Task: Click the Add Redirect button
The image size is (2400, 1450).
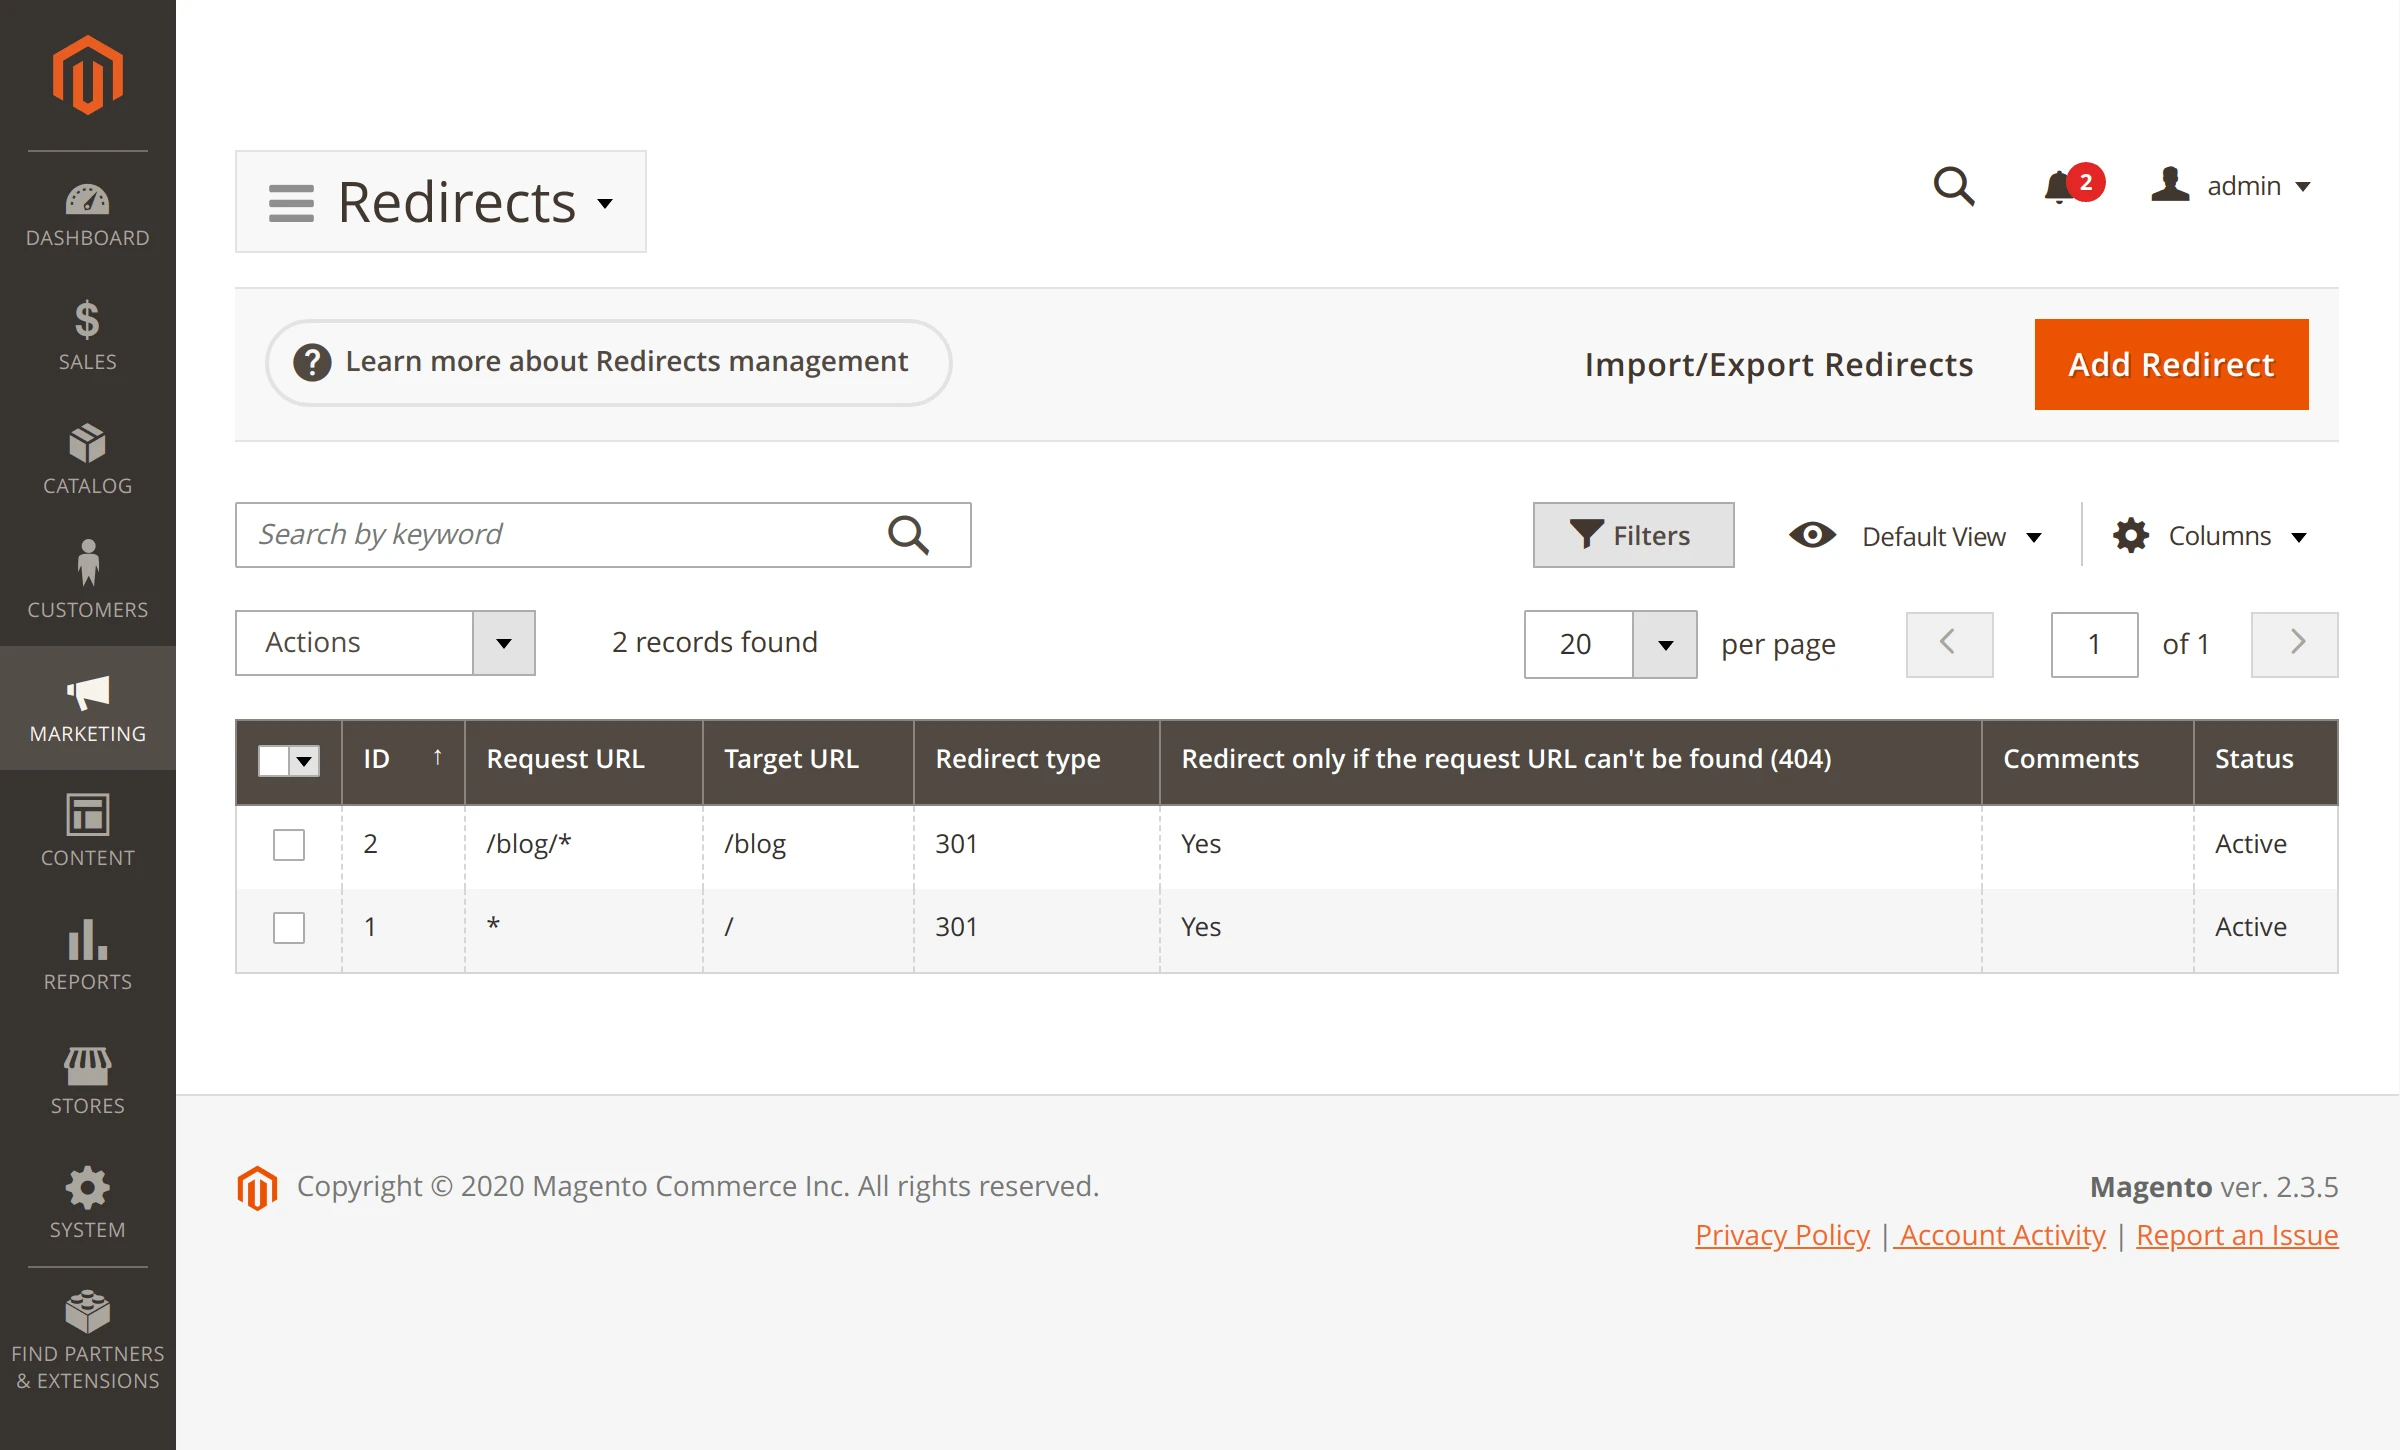Action: pos(2171,365)
